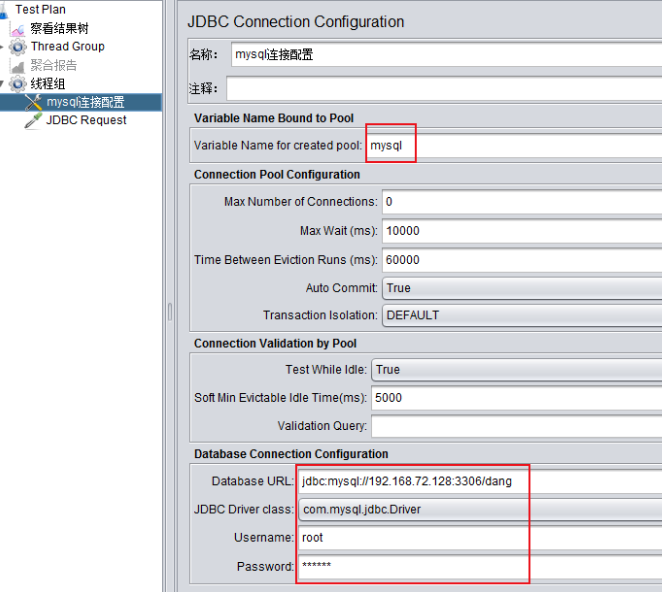
Task: Select the disabled 聚合报告 tree item
Action: pos(54,65)
